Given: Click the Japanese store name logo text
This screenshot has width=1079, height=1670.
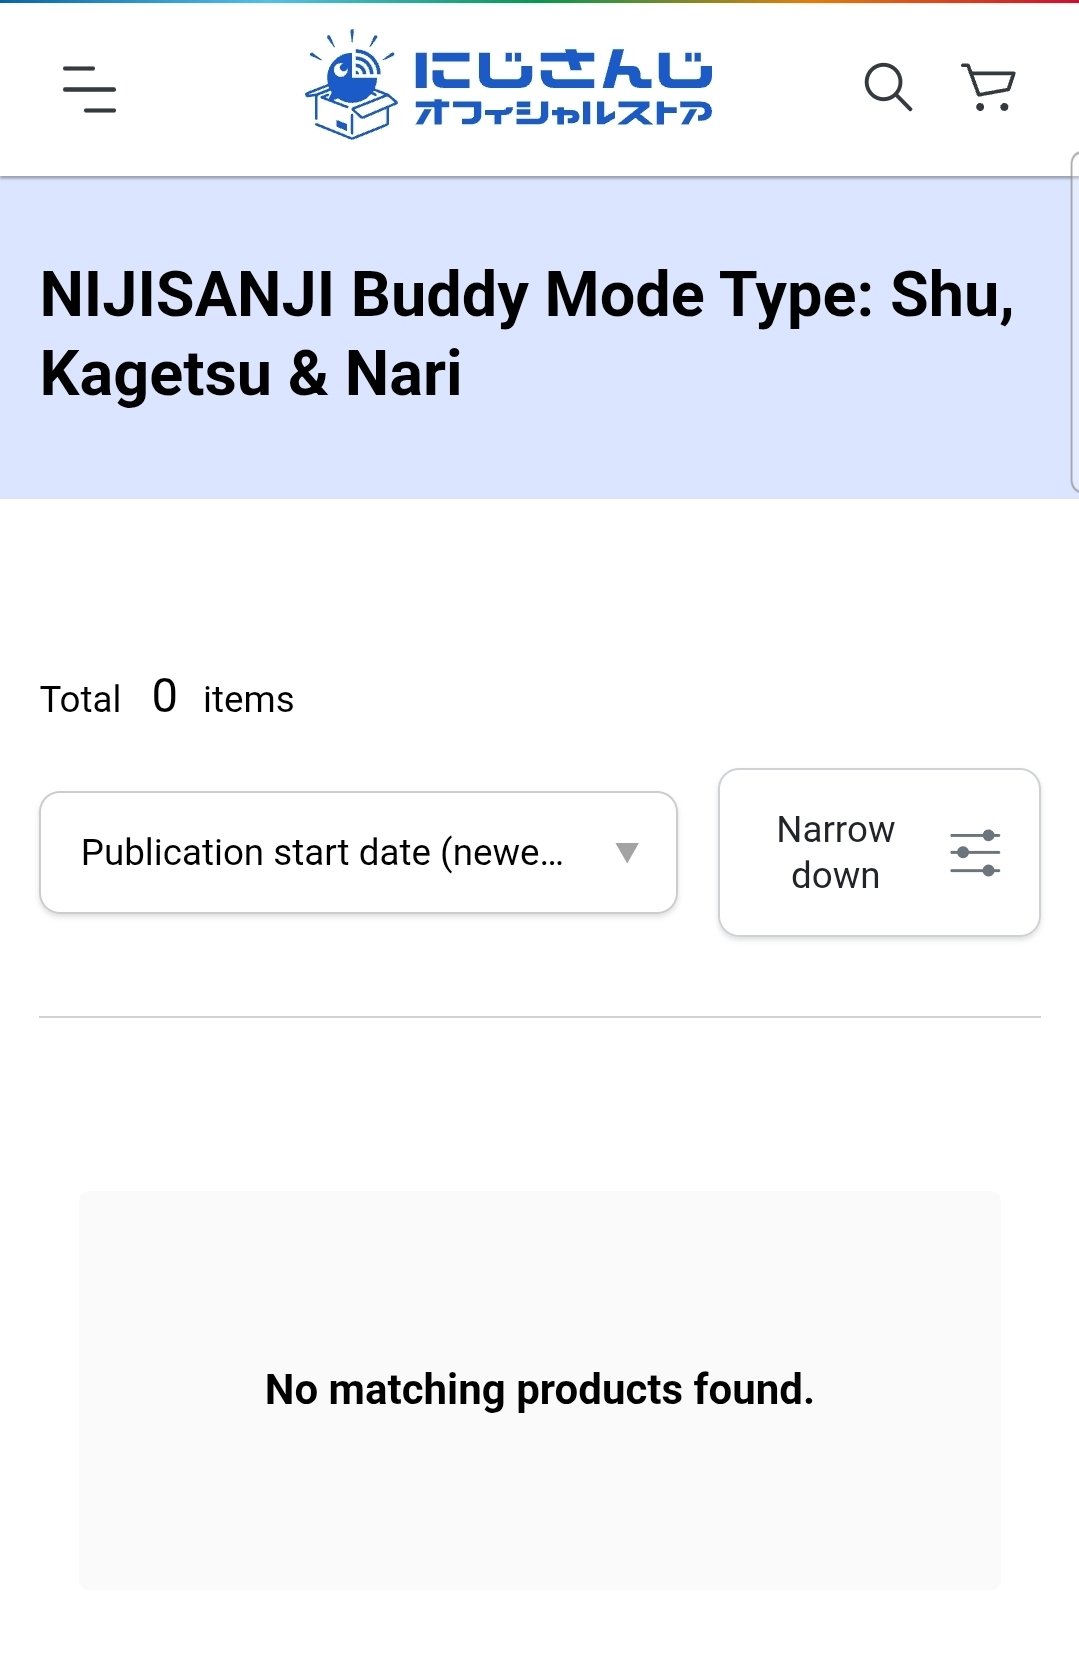Looking at the screenshot, I should tap(563, 88).
